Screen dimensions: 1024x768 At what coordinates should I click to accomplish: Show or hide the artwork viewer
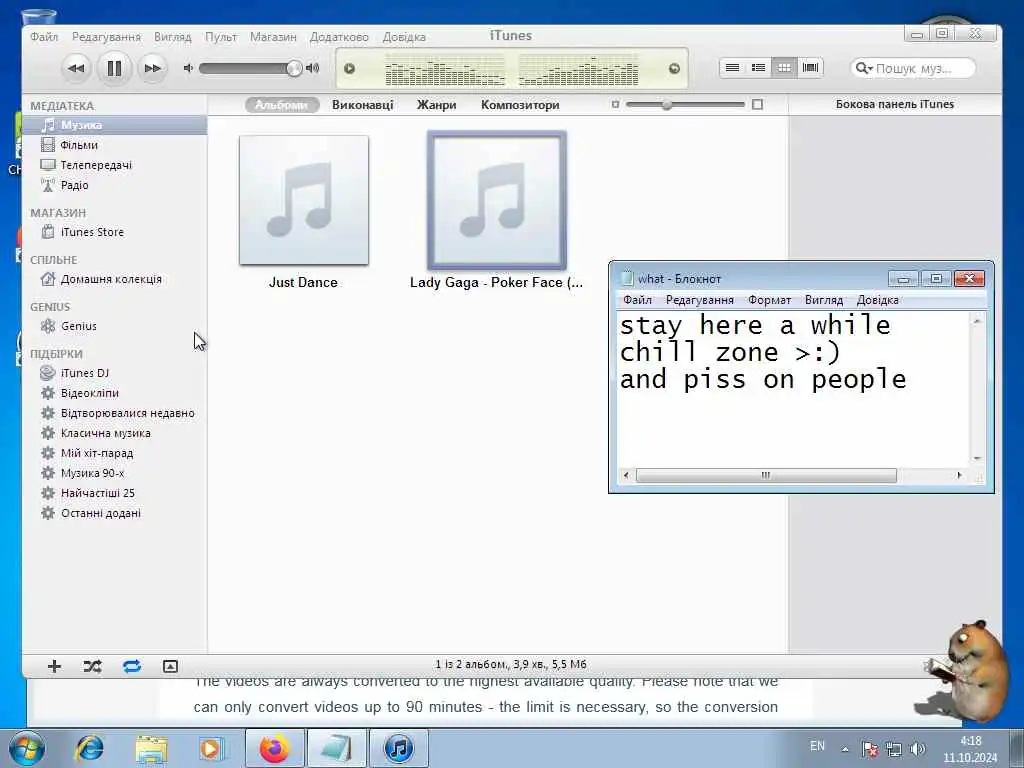pyautogui.click(x=170, y=666)
